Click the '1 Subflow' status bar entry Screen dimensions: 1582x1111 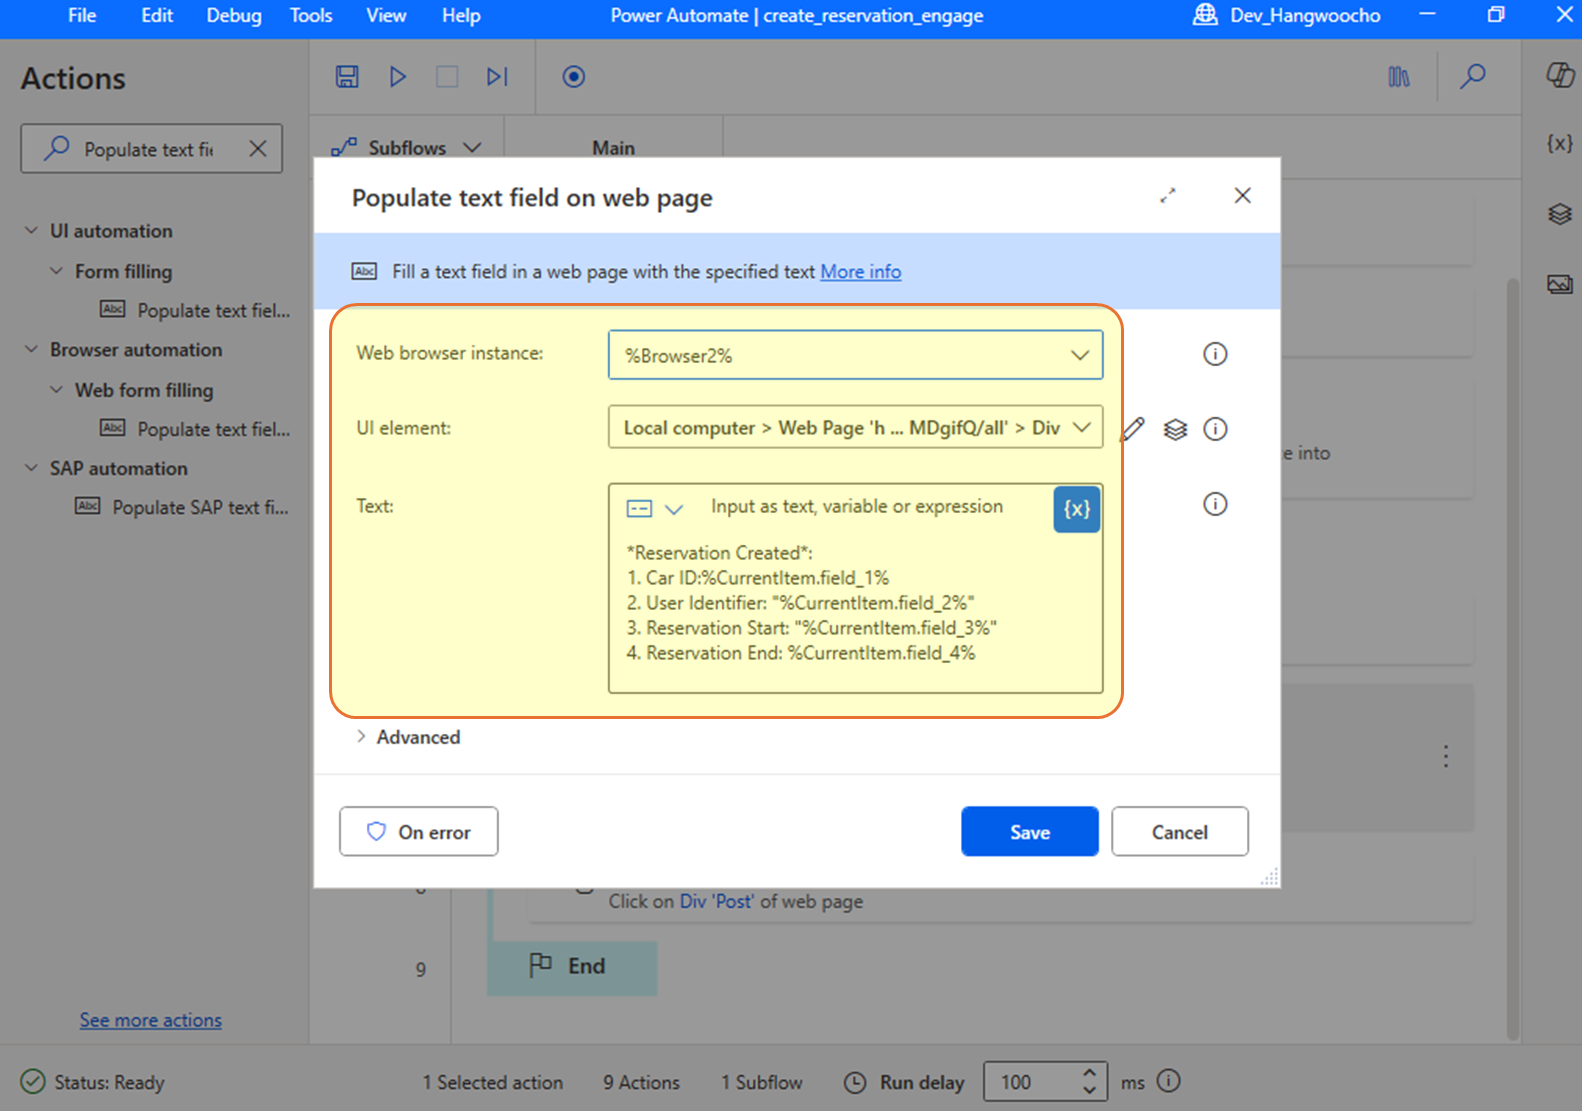pyautogui.click(x=762, y=1082)
